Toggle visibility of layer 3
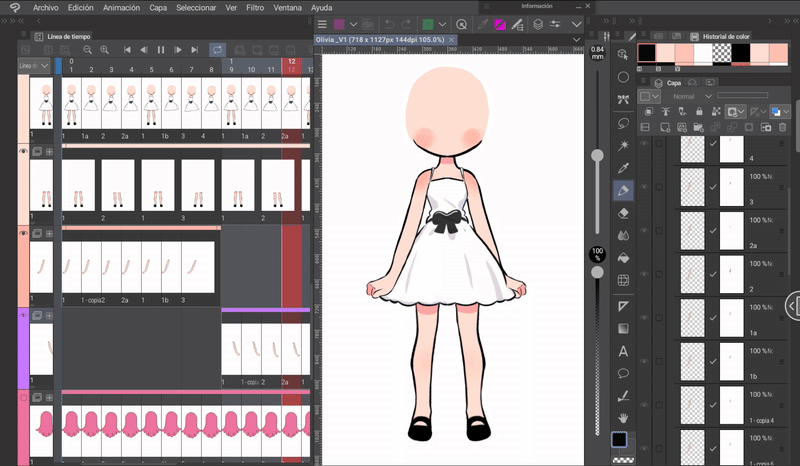The height and width of the screenshot is (466, 800). [644, 187]
